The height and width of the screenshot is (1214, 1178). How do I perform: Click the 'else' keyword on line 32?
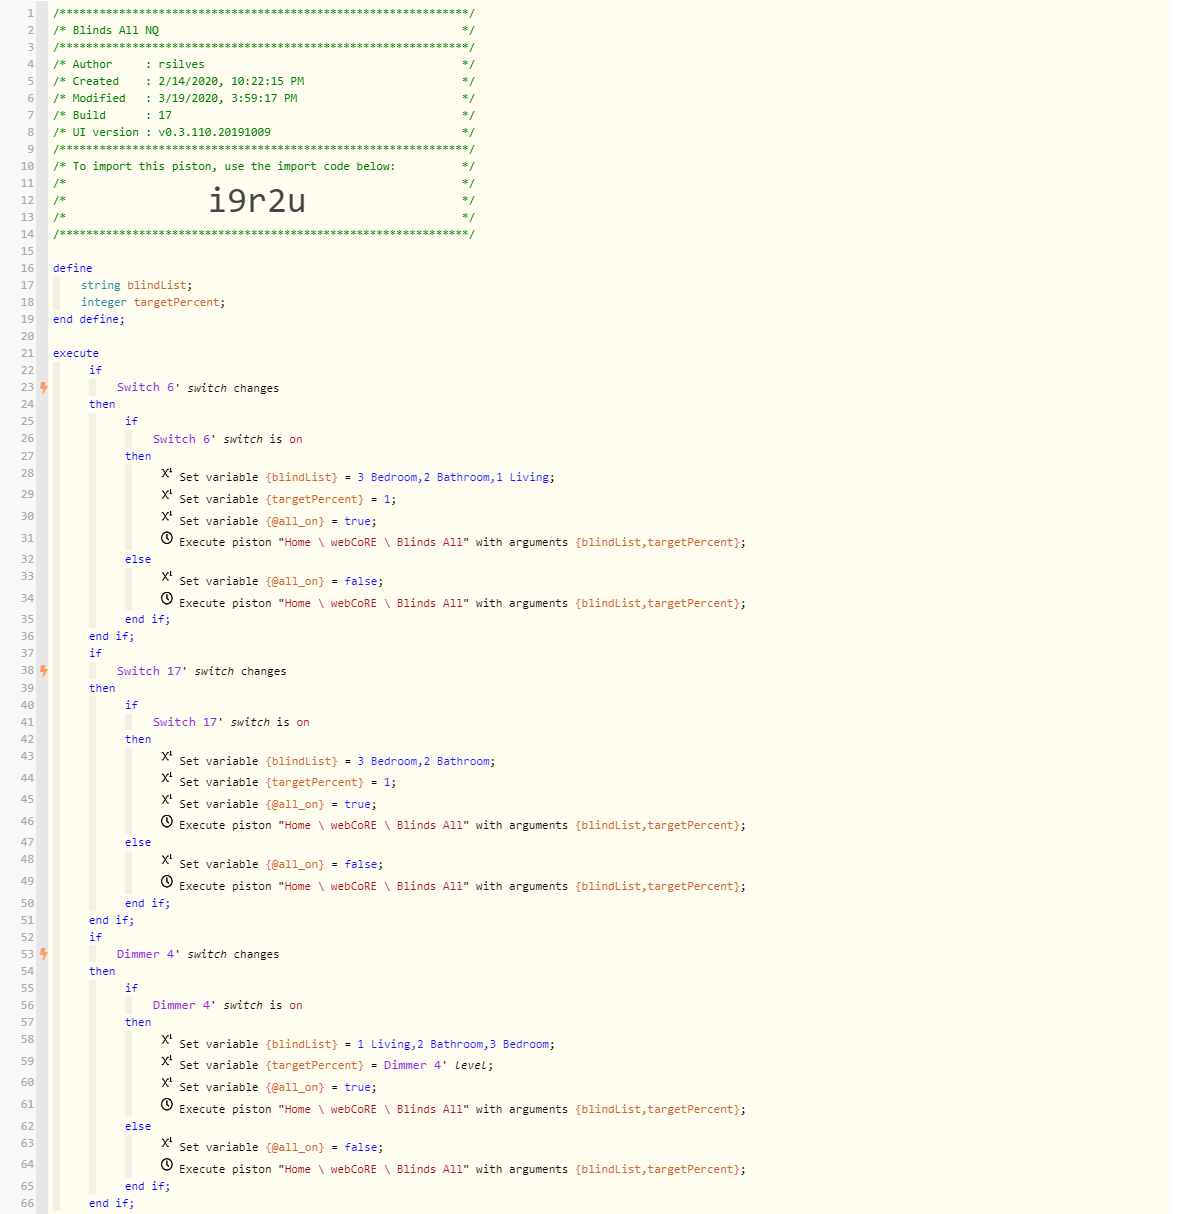click(x=138, y=559)
